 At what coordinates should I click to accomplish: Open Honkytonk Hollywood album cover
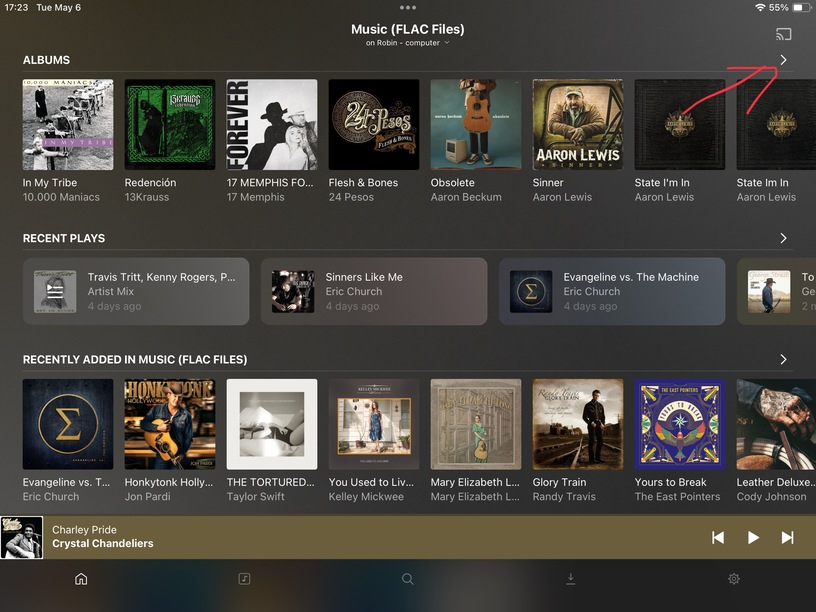pos(170,424)
